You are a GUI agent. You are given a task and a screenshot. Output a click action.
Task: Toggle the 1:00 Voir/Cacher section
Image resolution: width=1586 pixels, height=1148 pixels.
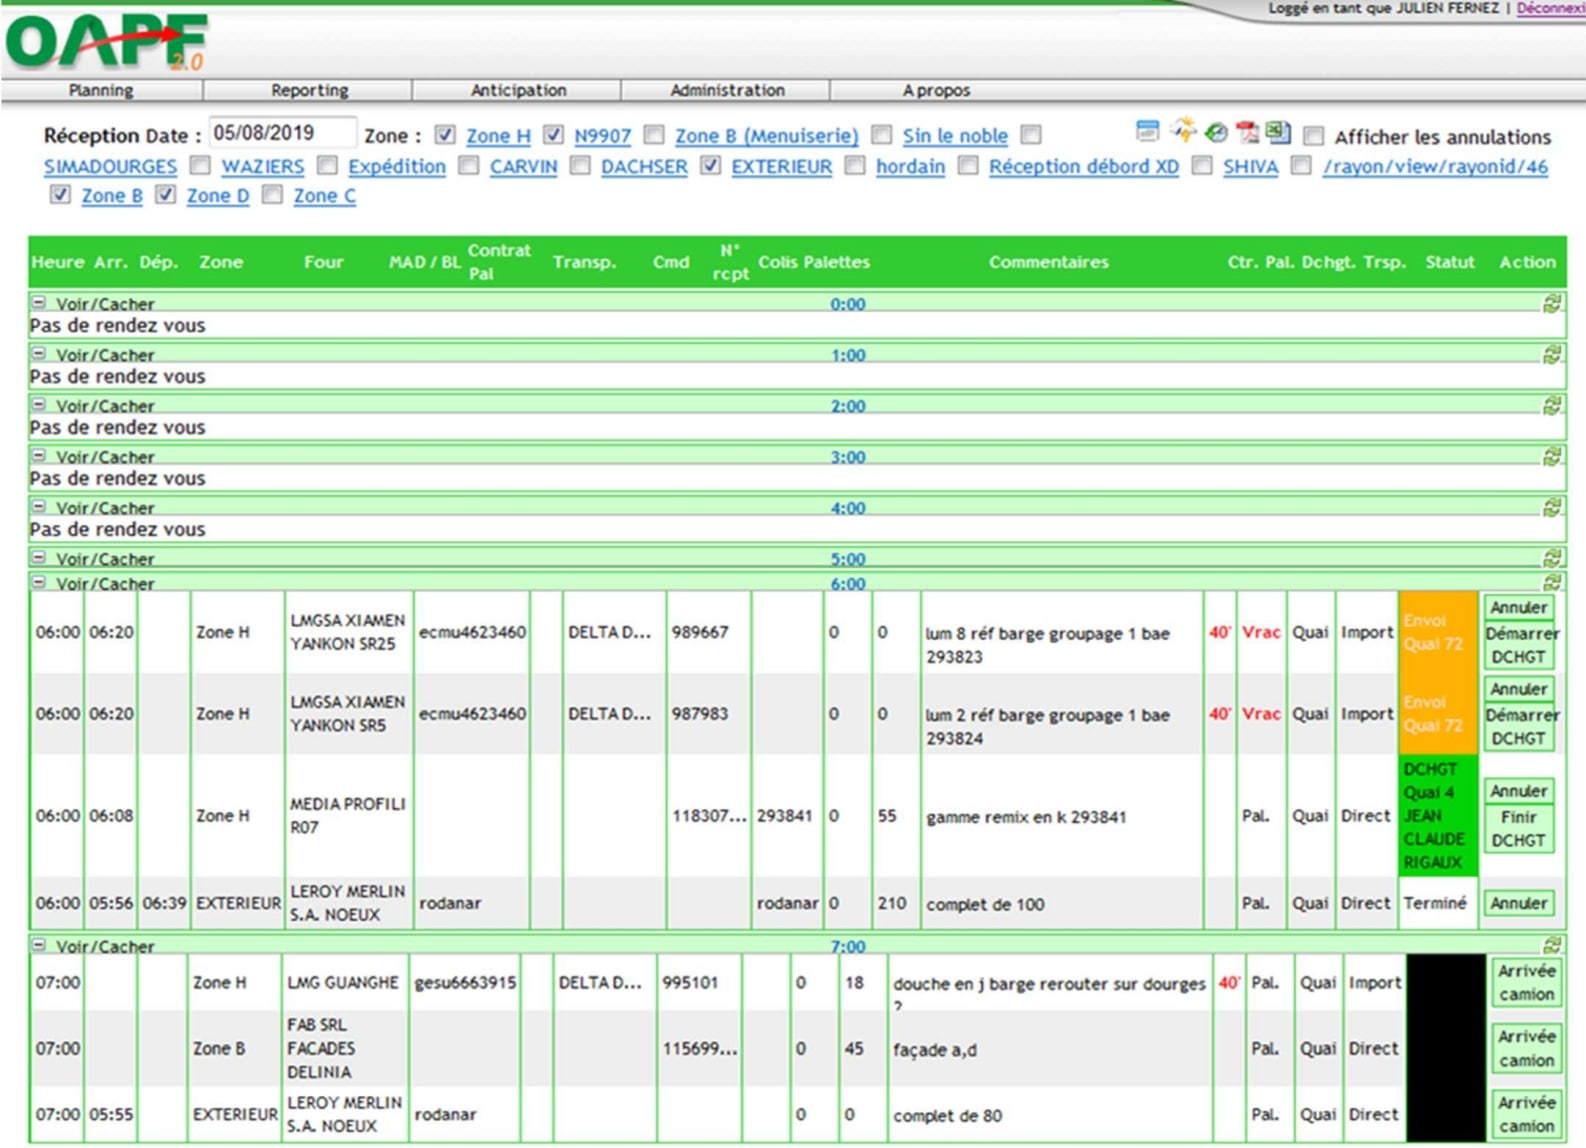coord(39,354)
